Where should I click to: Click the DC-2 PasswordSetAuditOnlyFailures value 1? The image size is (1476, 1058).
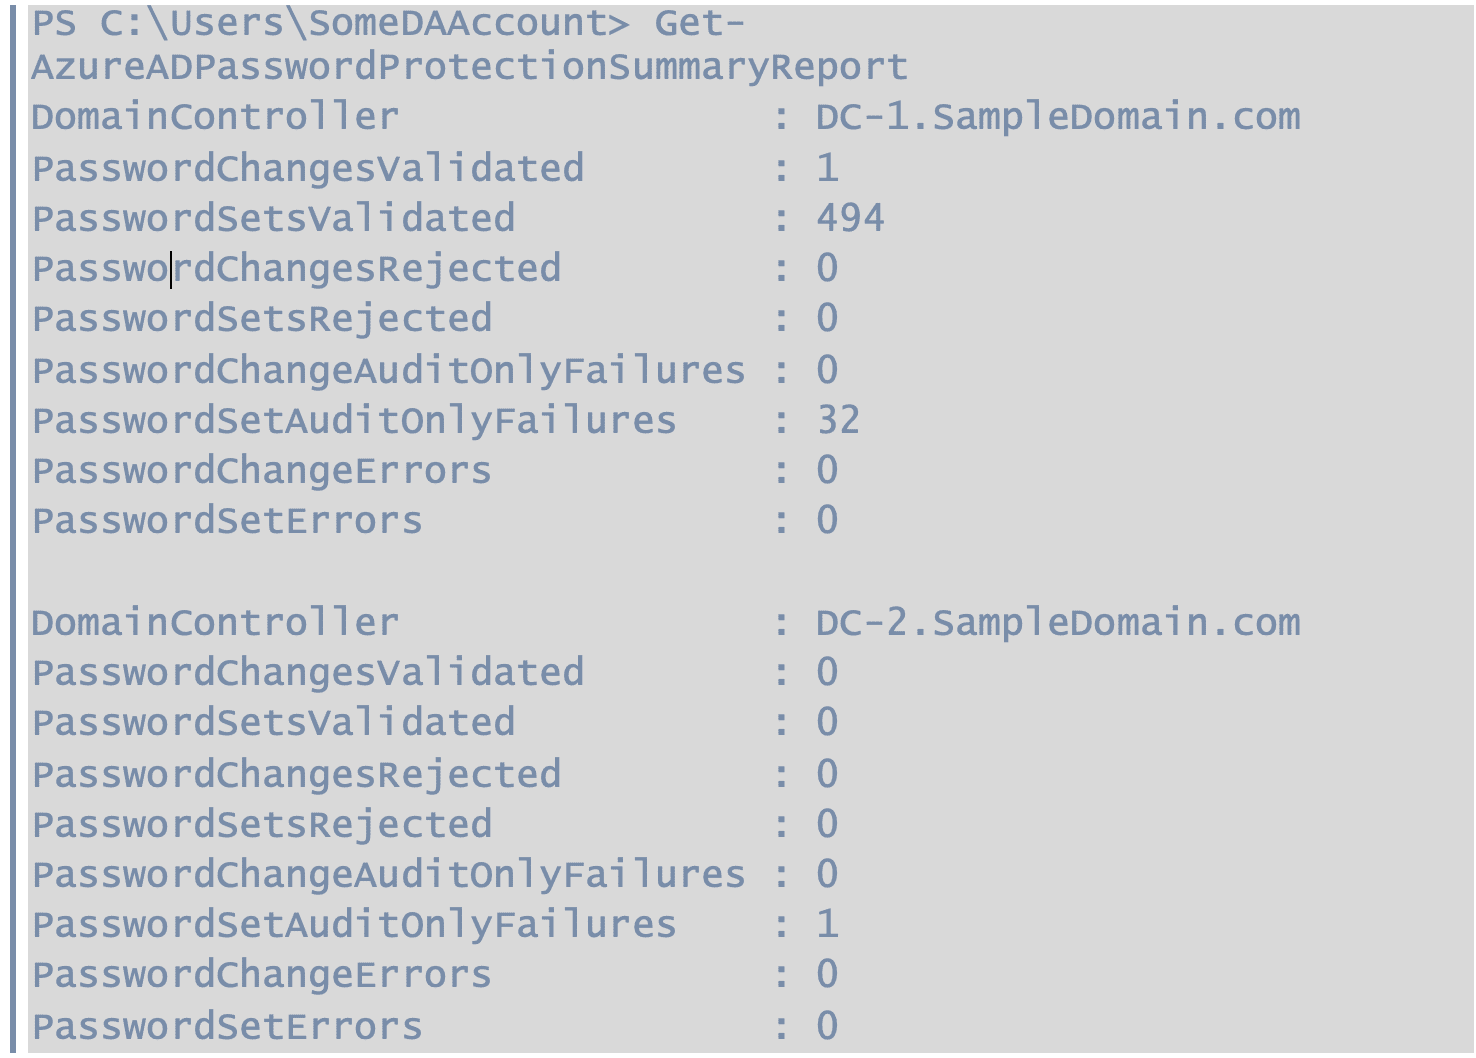click(827, 924)
